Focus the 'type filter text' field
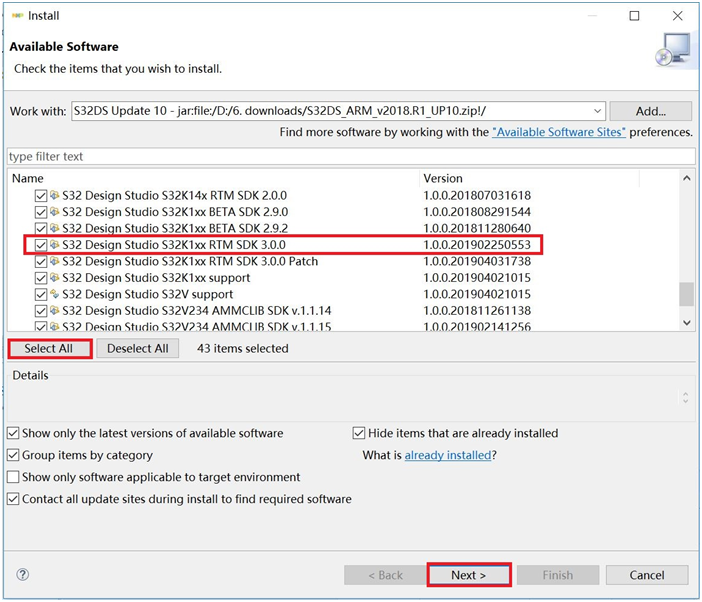Viewport: 702px width, 602px height. point(350,156)
